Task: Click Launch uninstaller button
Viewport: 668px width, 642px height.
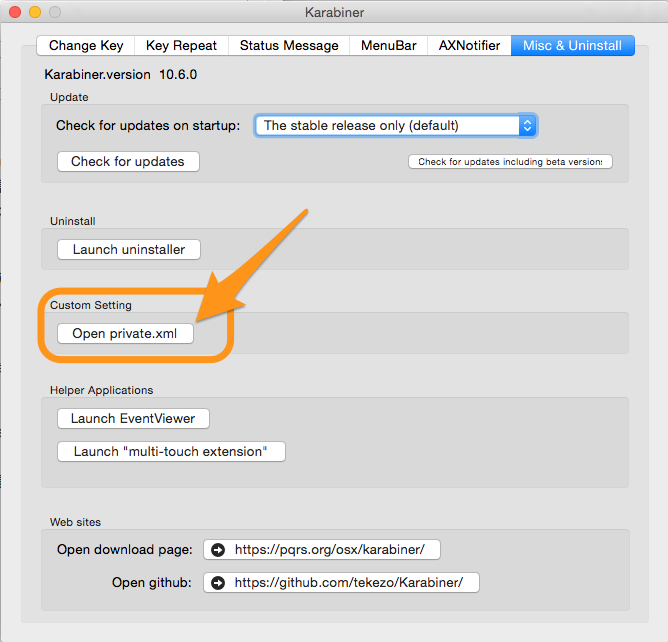Action: [129, 249]
